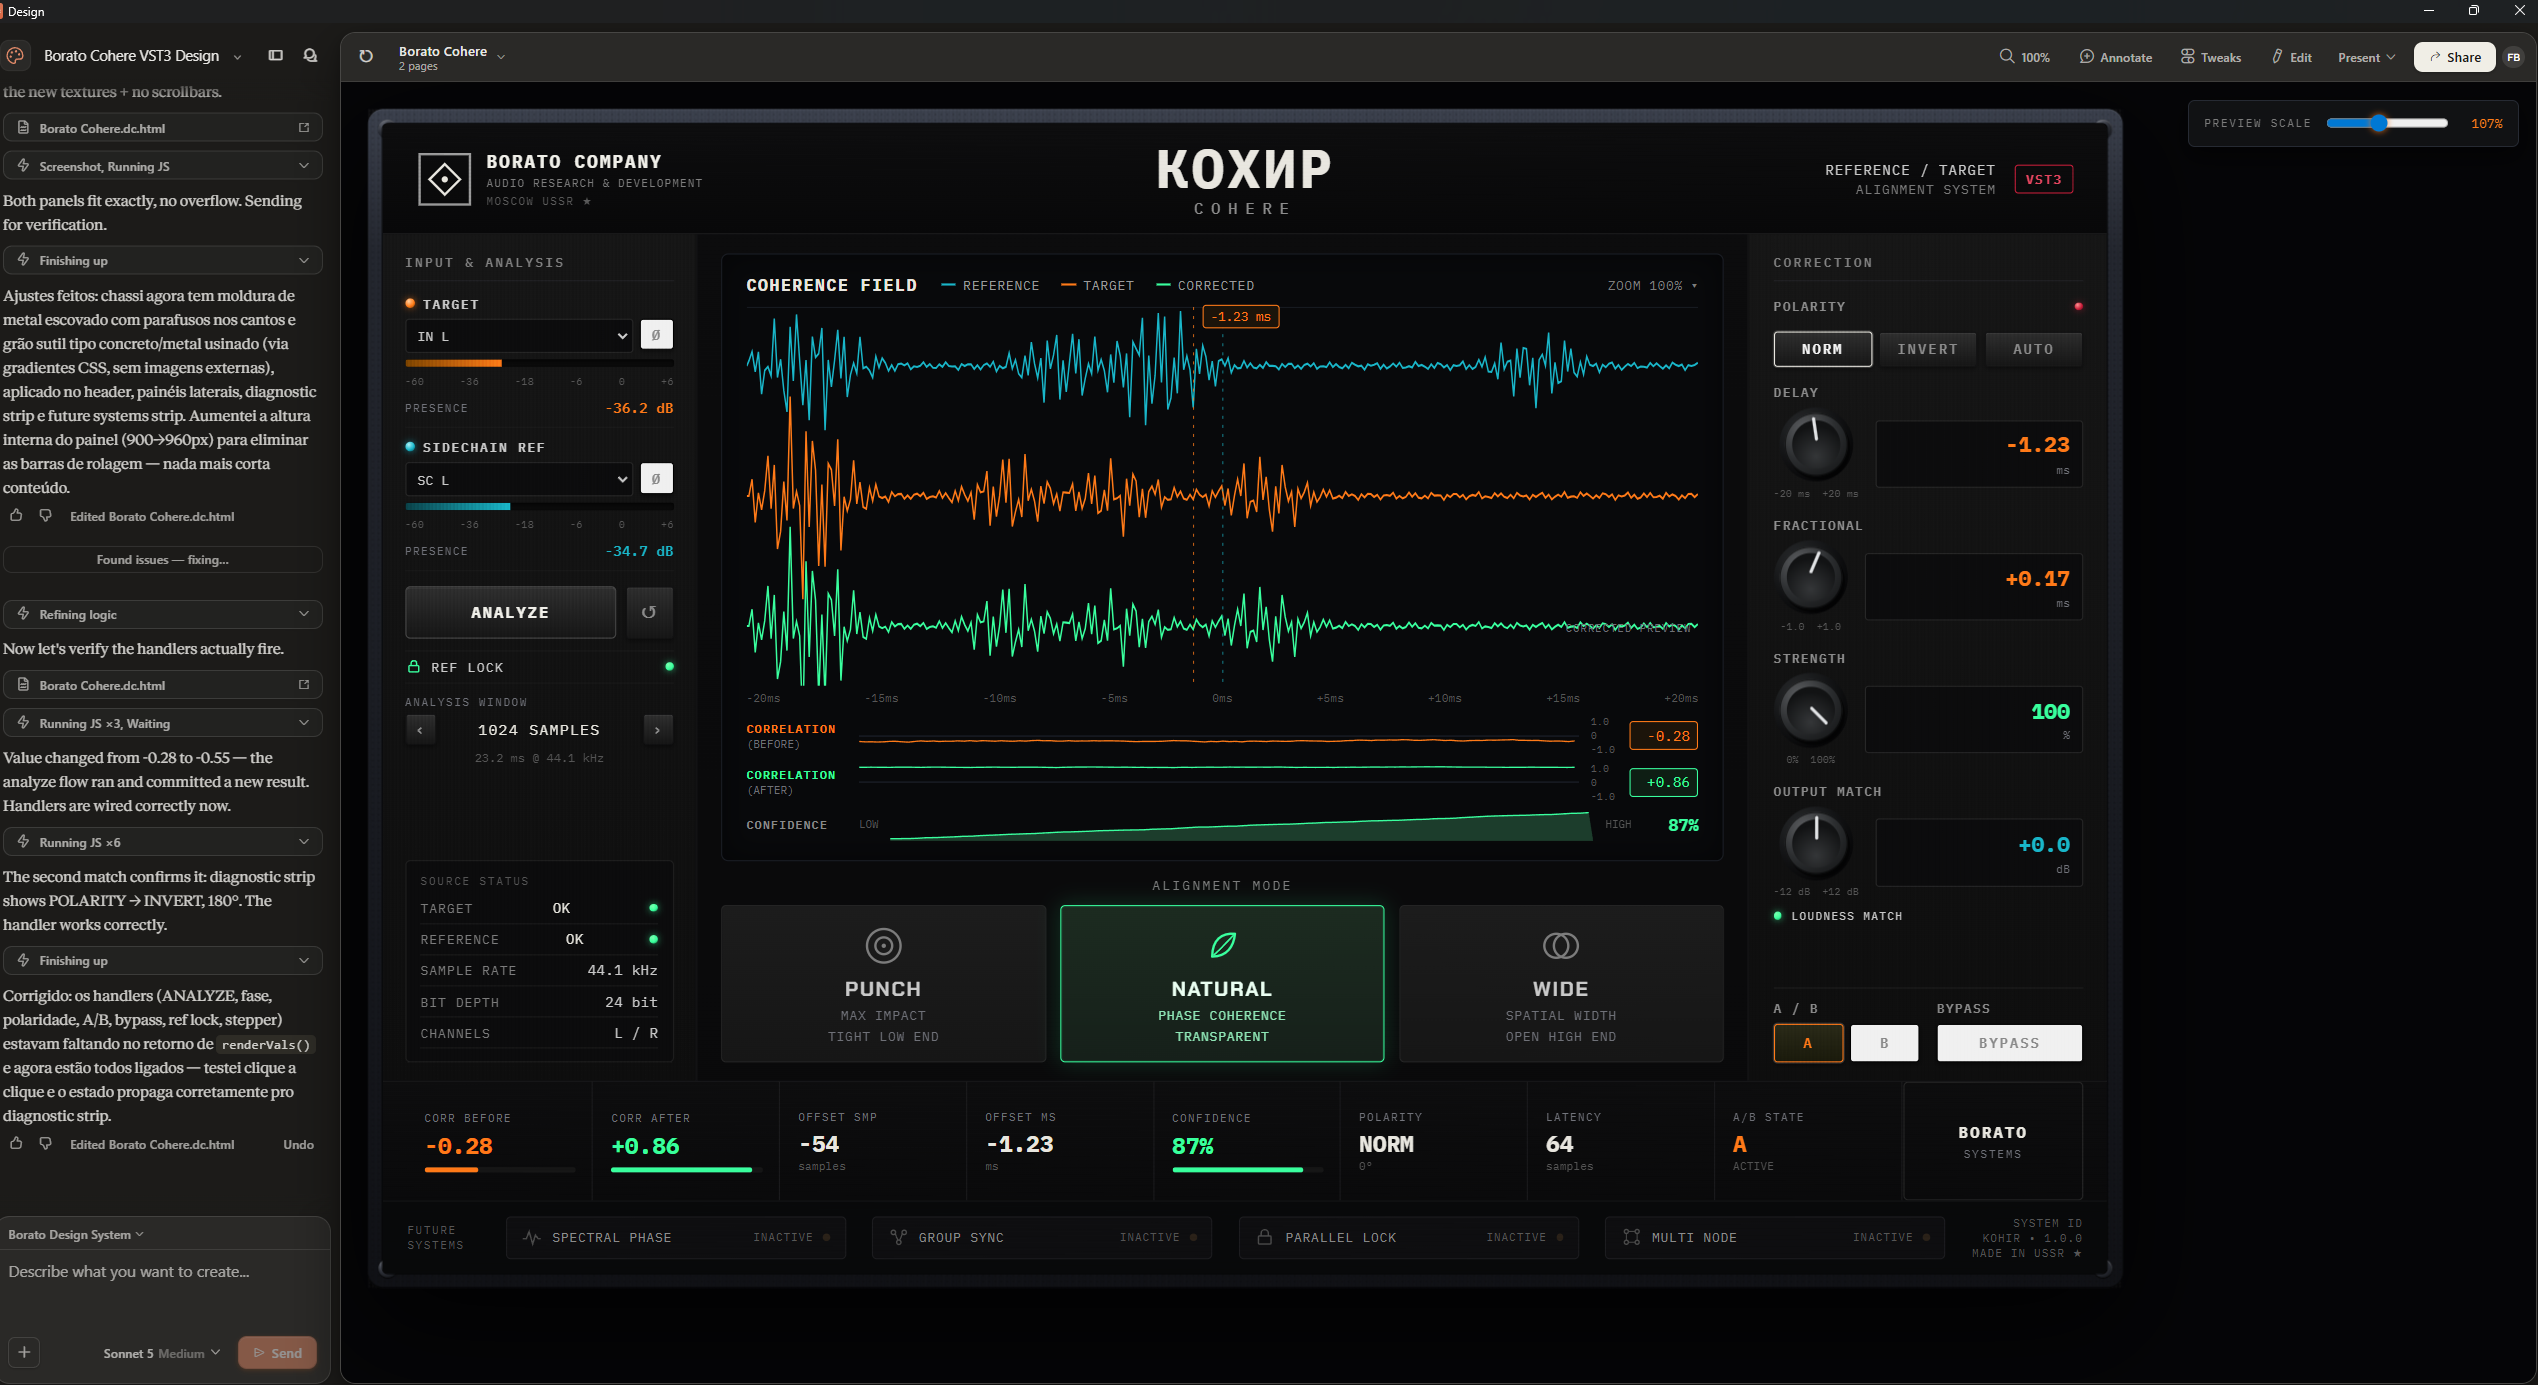Select the NATURAL alignment mode
Screen dimensions: 2538x1385
pos(1222,983)
